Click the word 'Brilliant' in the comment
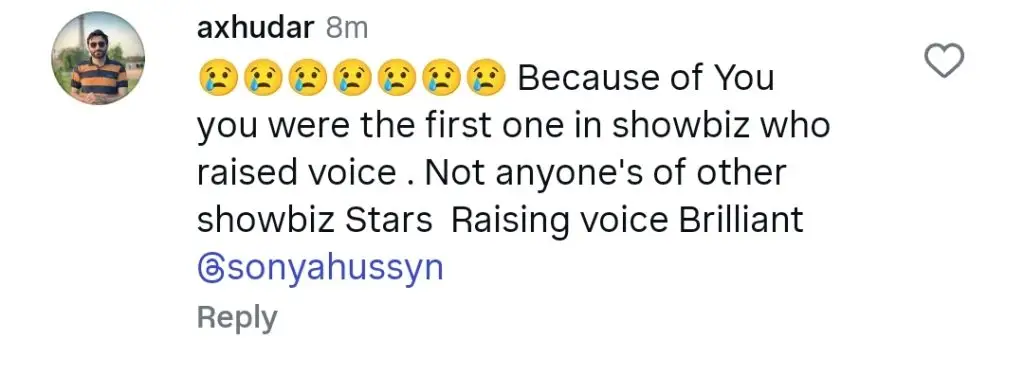1024x375 pixels. [x=741, y=220]
